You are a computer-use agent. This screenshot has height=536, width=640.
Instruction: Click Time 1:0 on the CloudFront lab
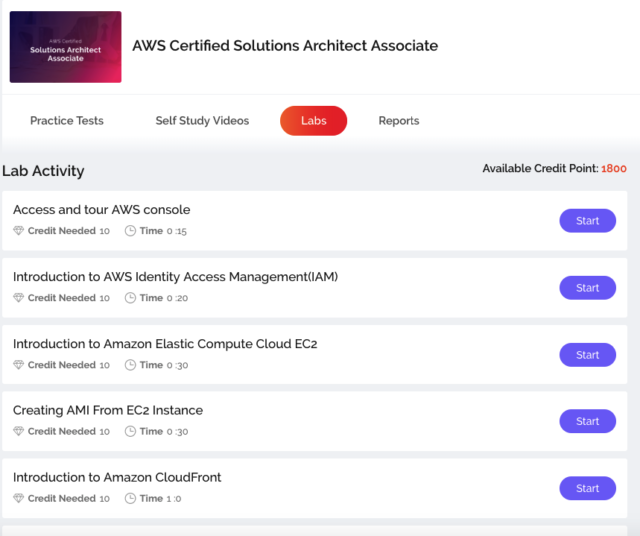(160, 498)
